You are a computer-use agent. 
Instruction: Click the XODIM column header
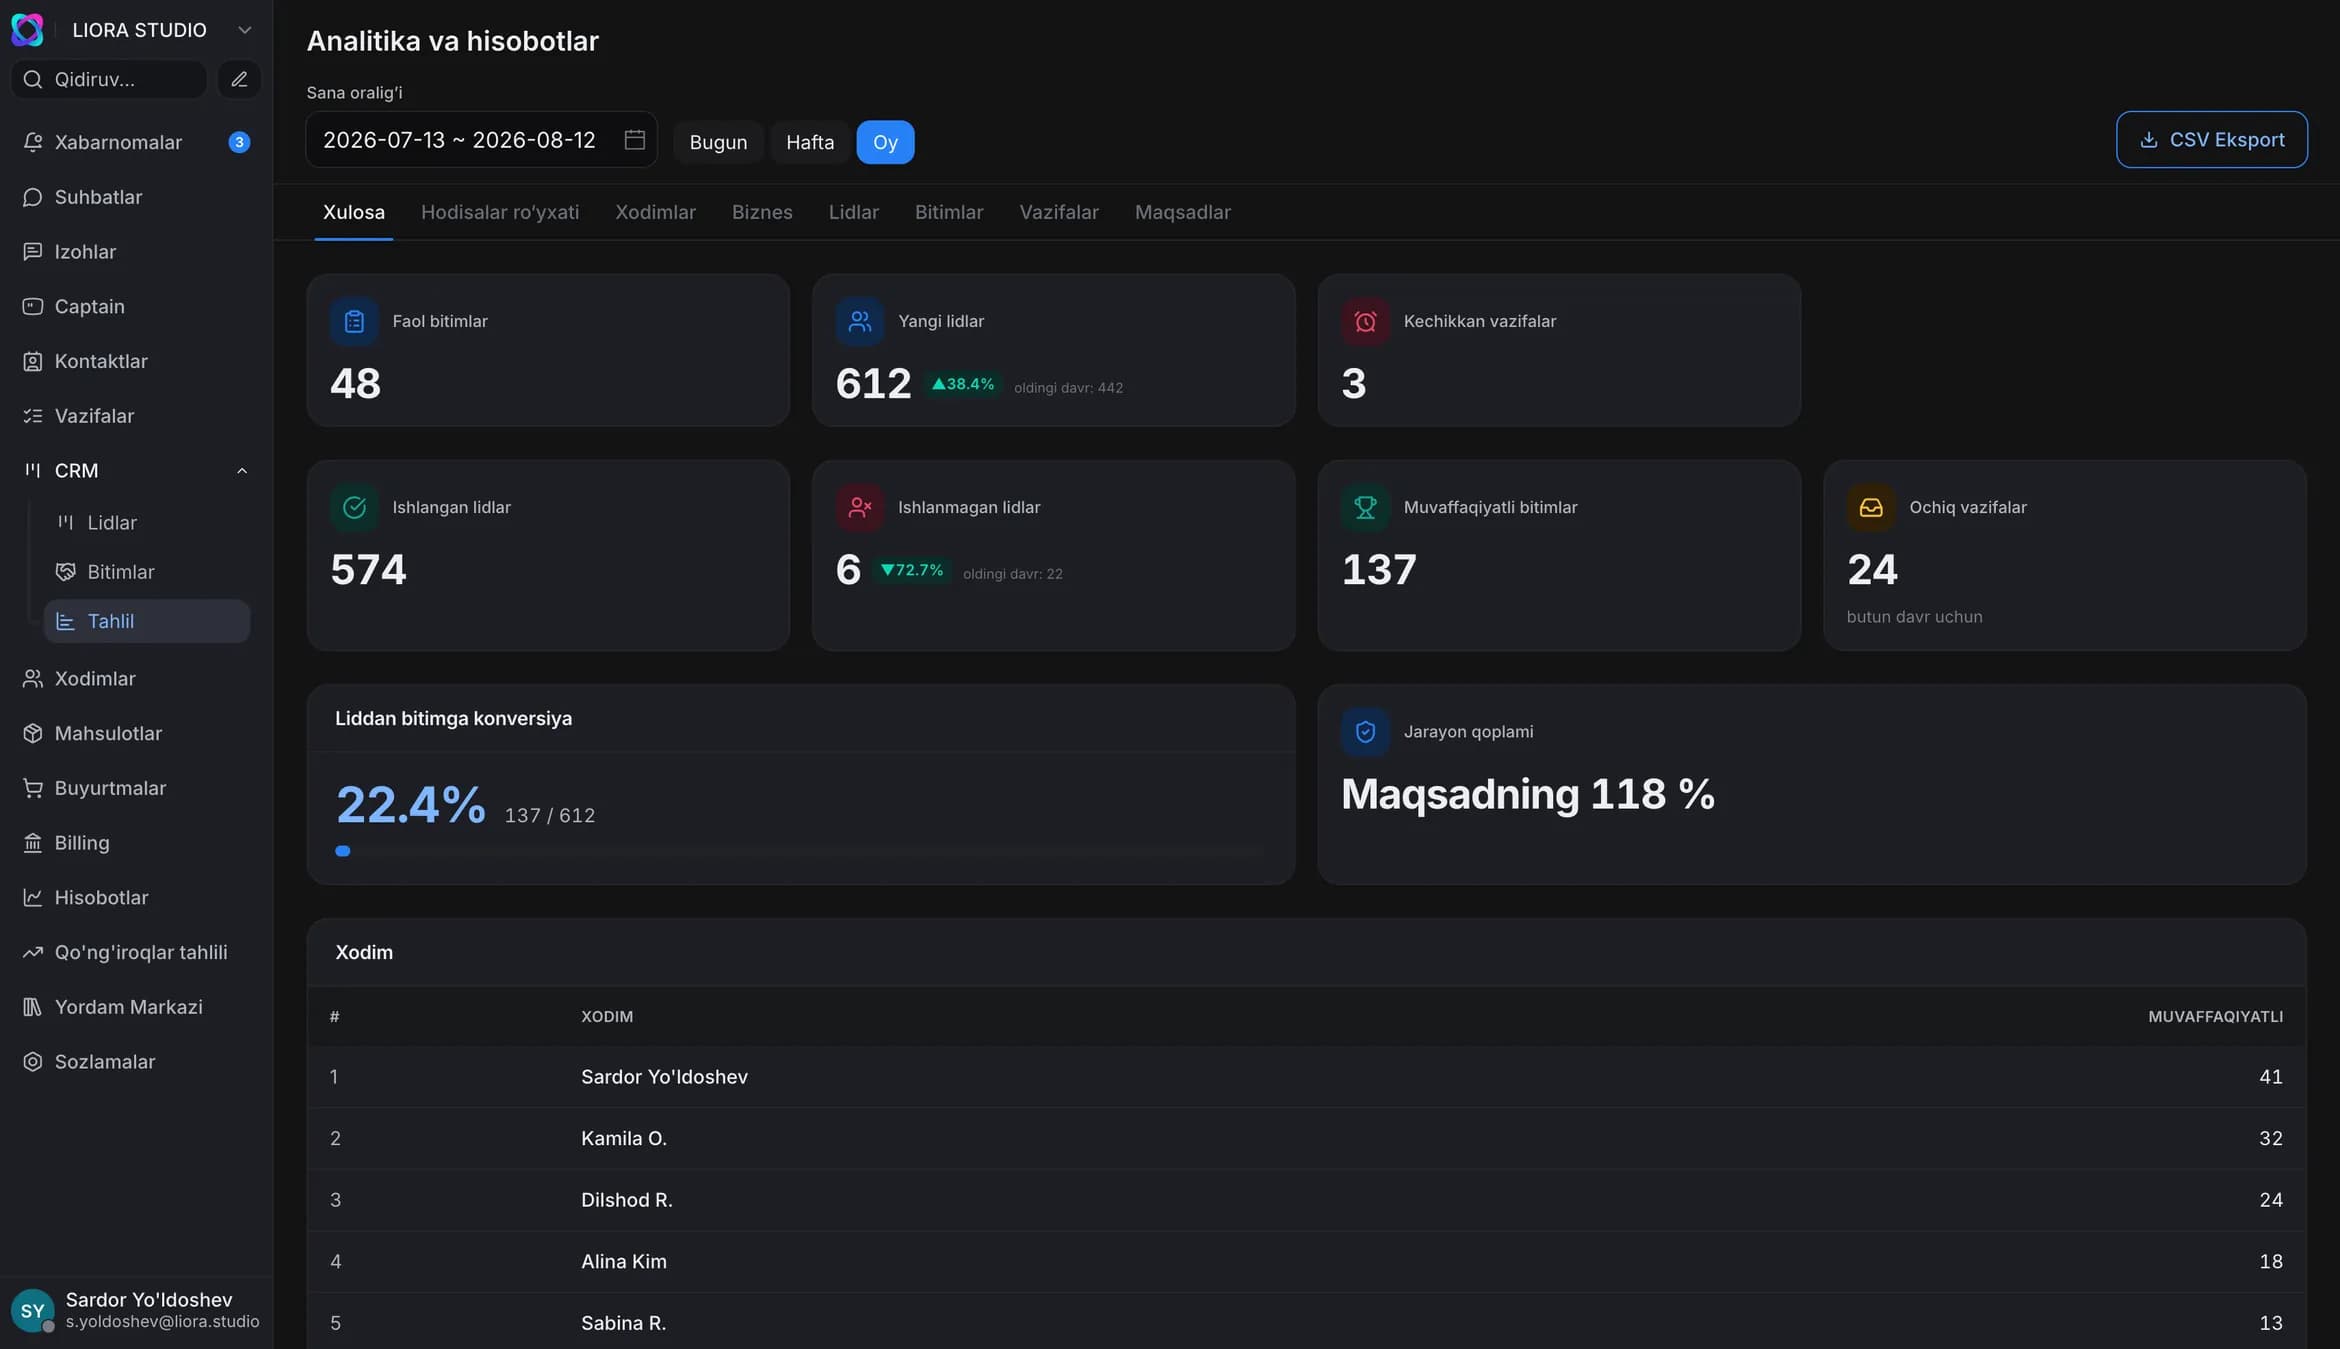click(x=607, y=1016)
